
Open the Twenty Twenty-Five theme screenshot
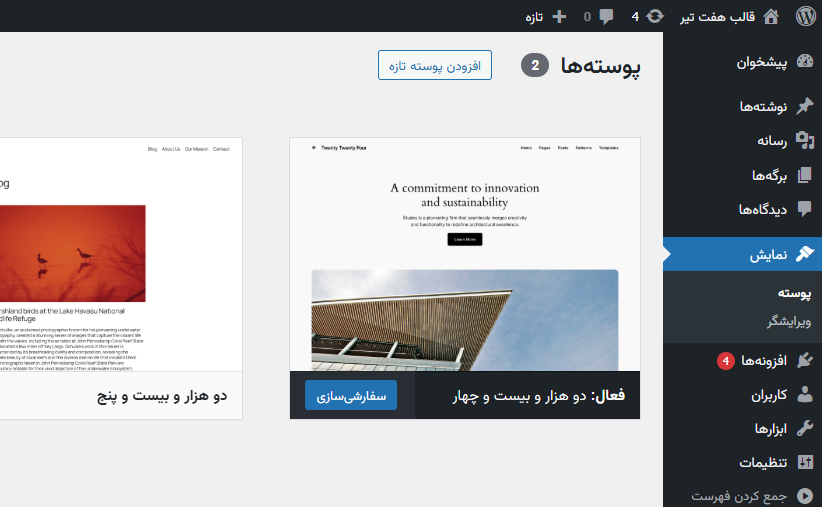(x=121, y=254)
